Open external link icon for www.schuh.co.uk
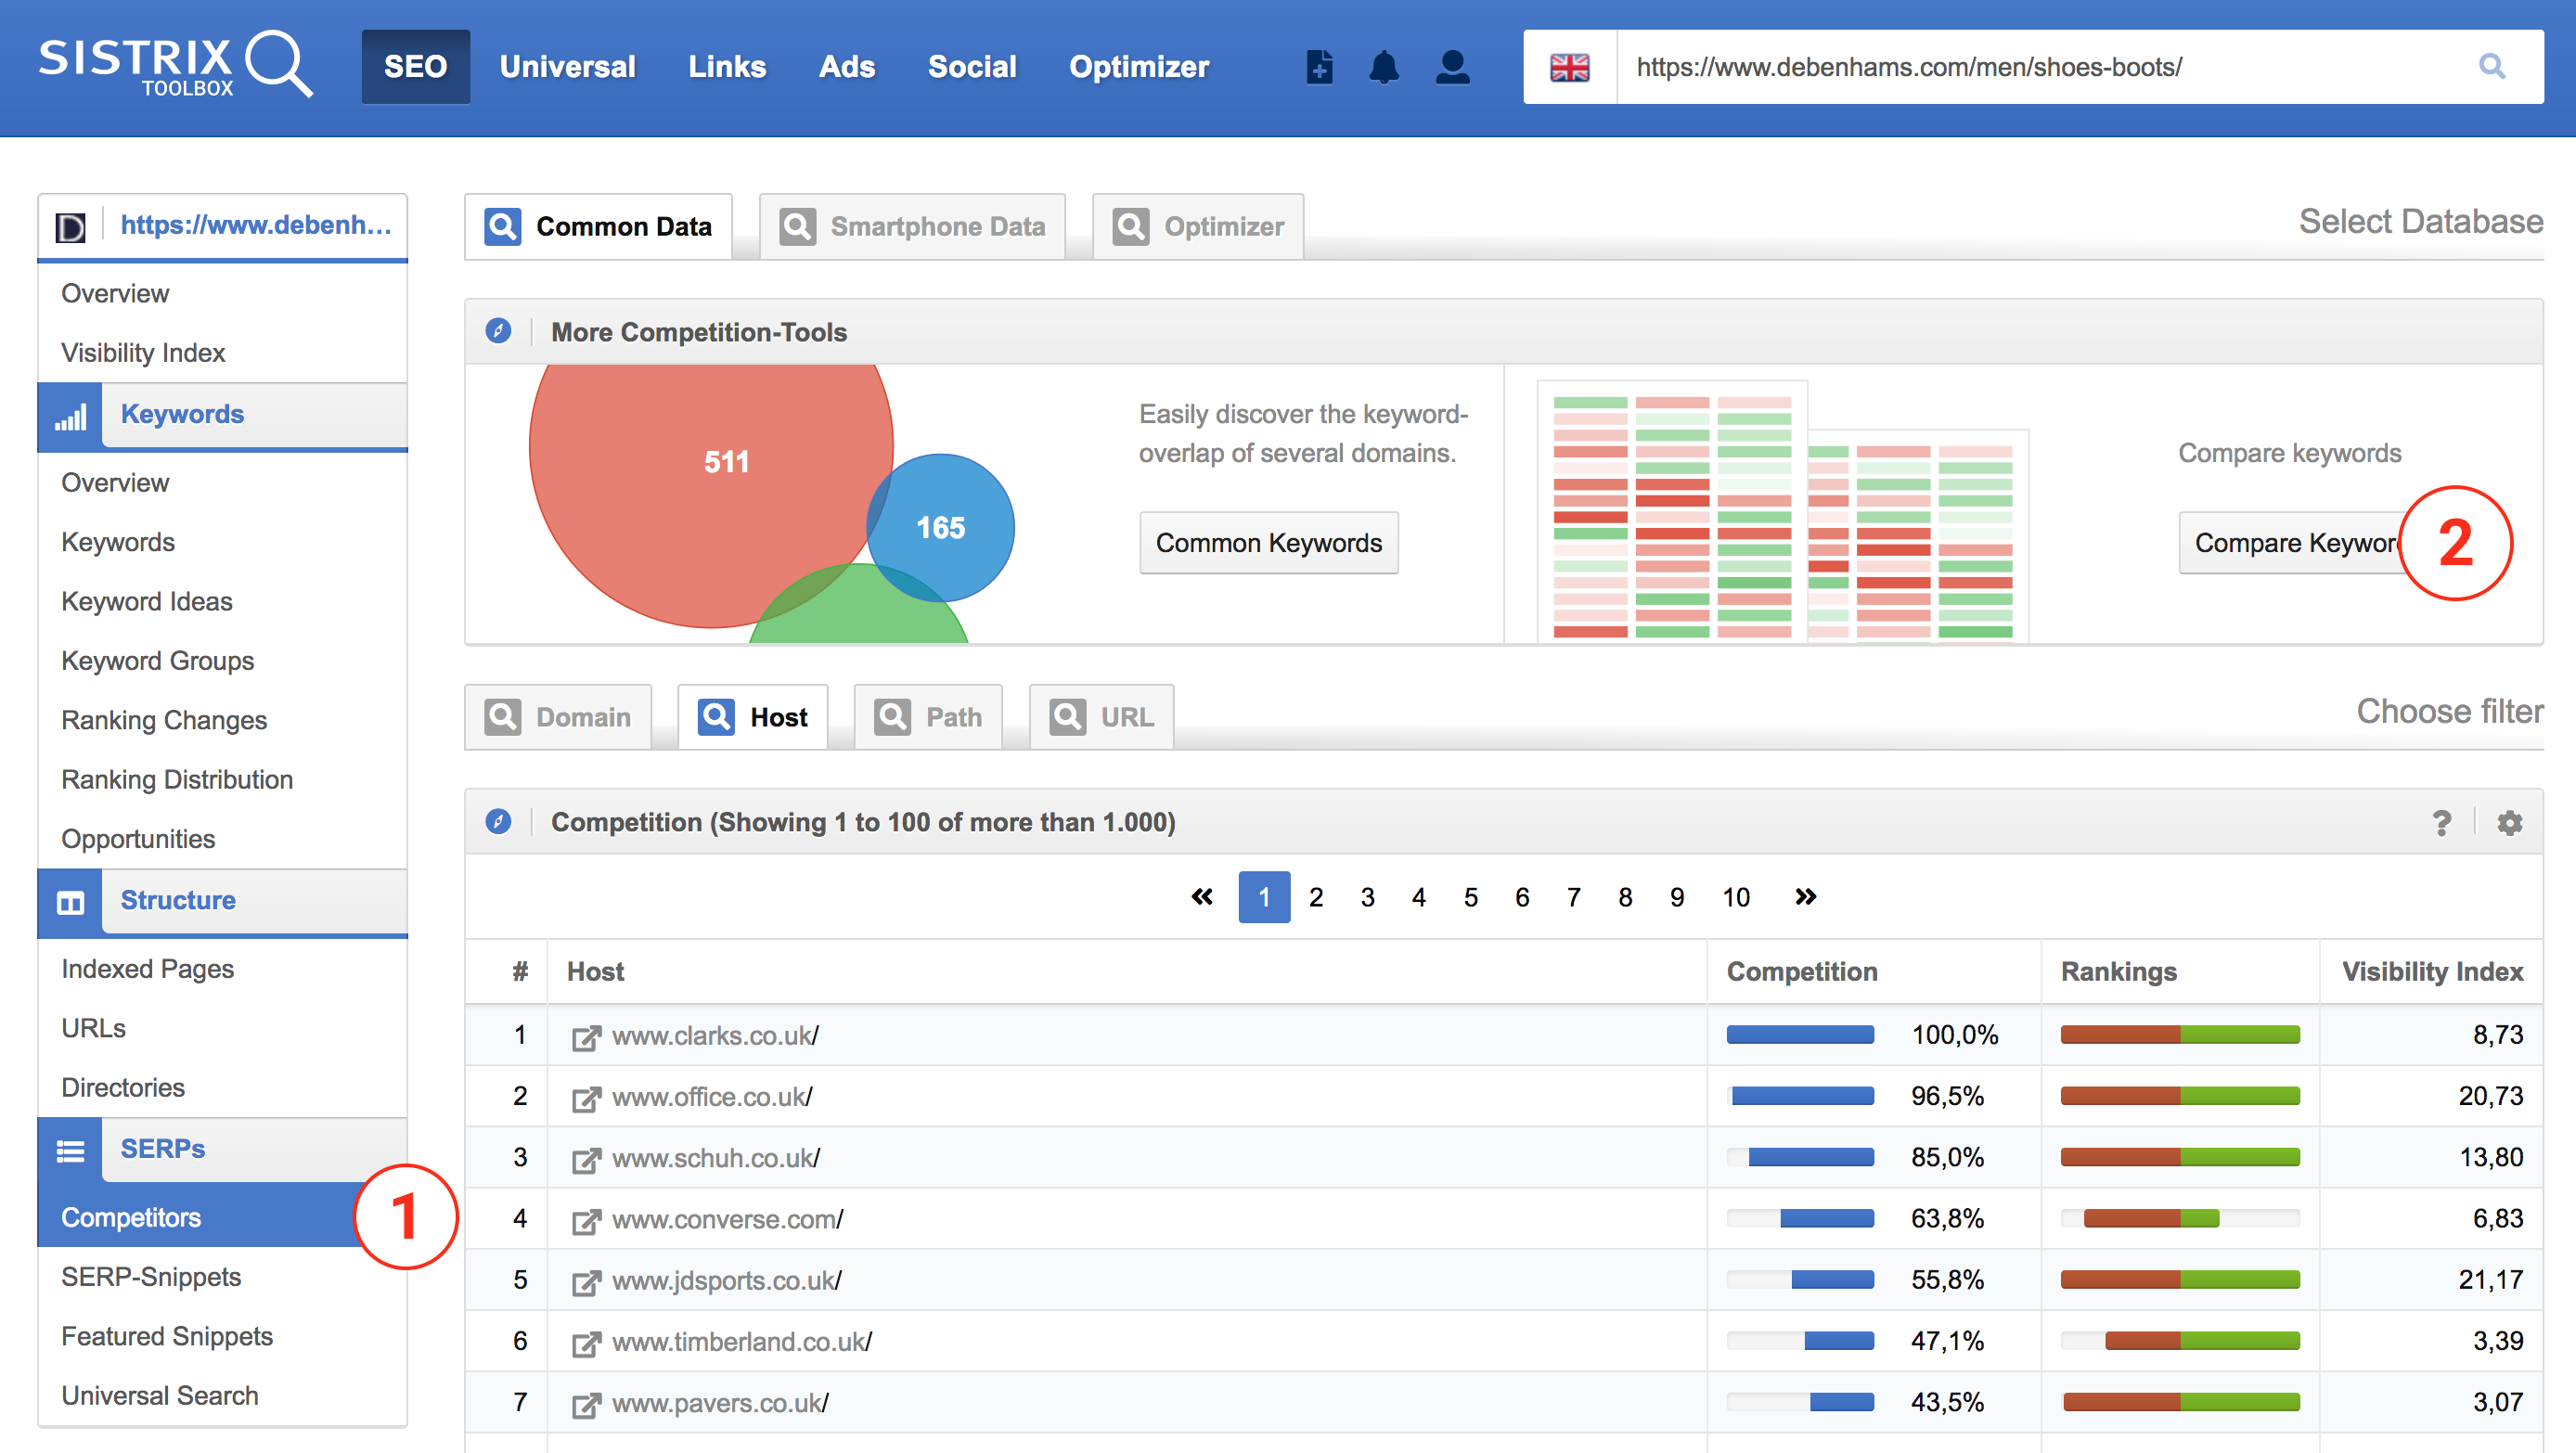This screenshot has width=2576, height=1453. (586, 1159)
